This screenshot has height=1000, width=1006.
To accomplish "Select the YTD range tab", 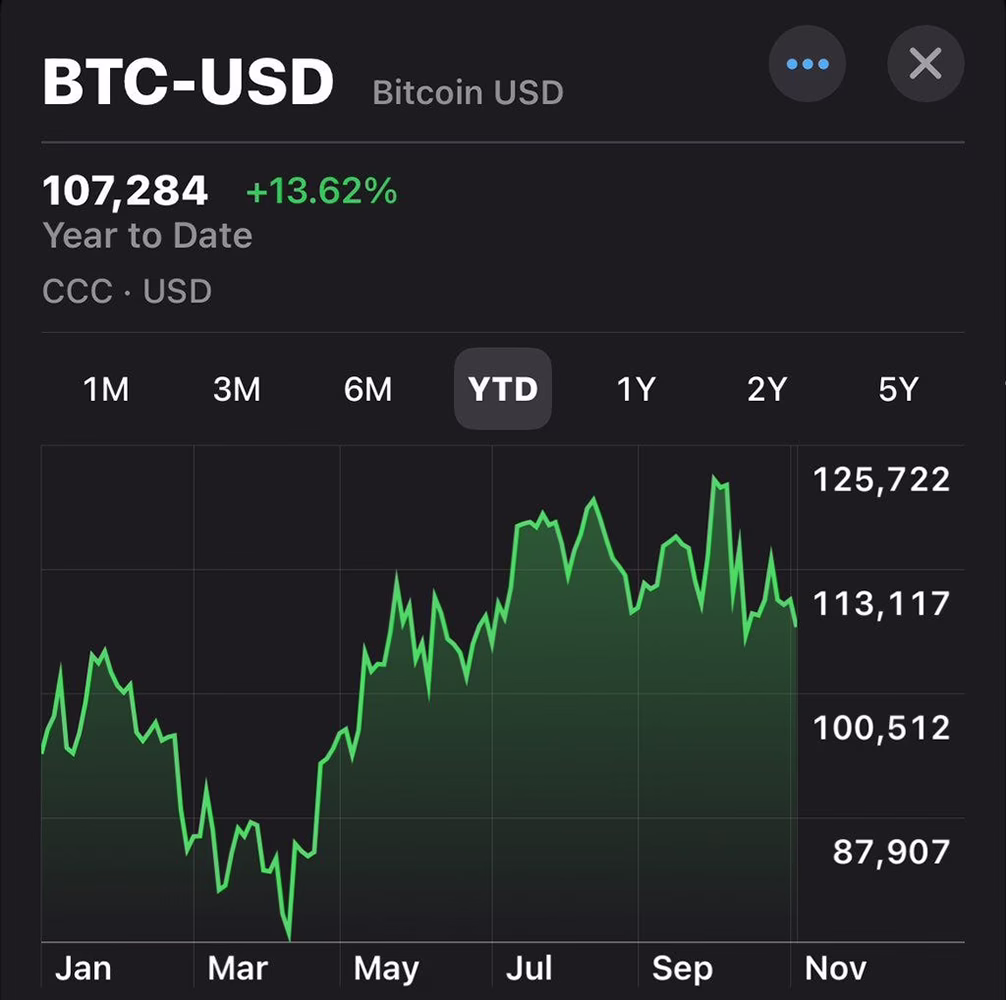I will point(503,389).
